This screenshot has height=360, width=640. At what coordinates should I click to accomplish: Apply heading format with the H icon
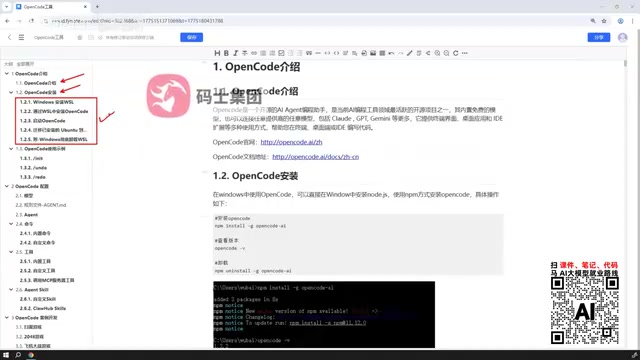click(217, 53)
